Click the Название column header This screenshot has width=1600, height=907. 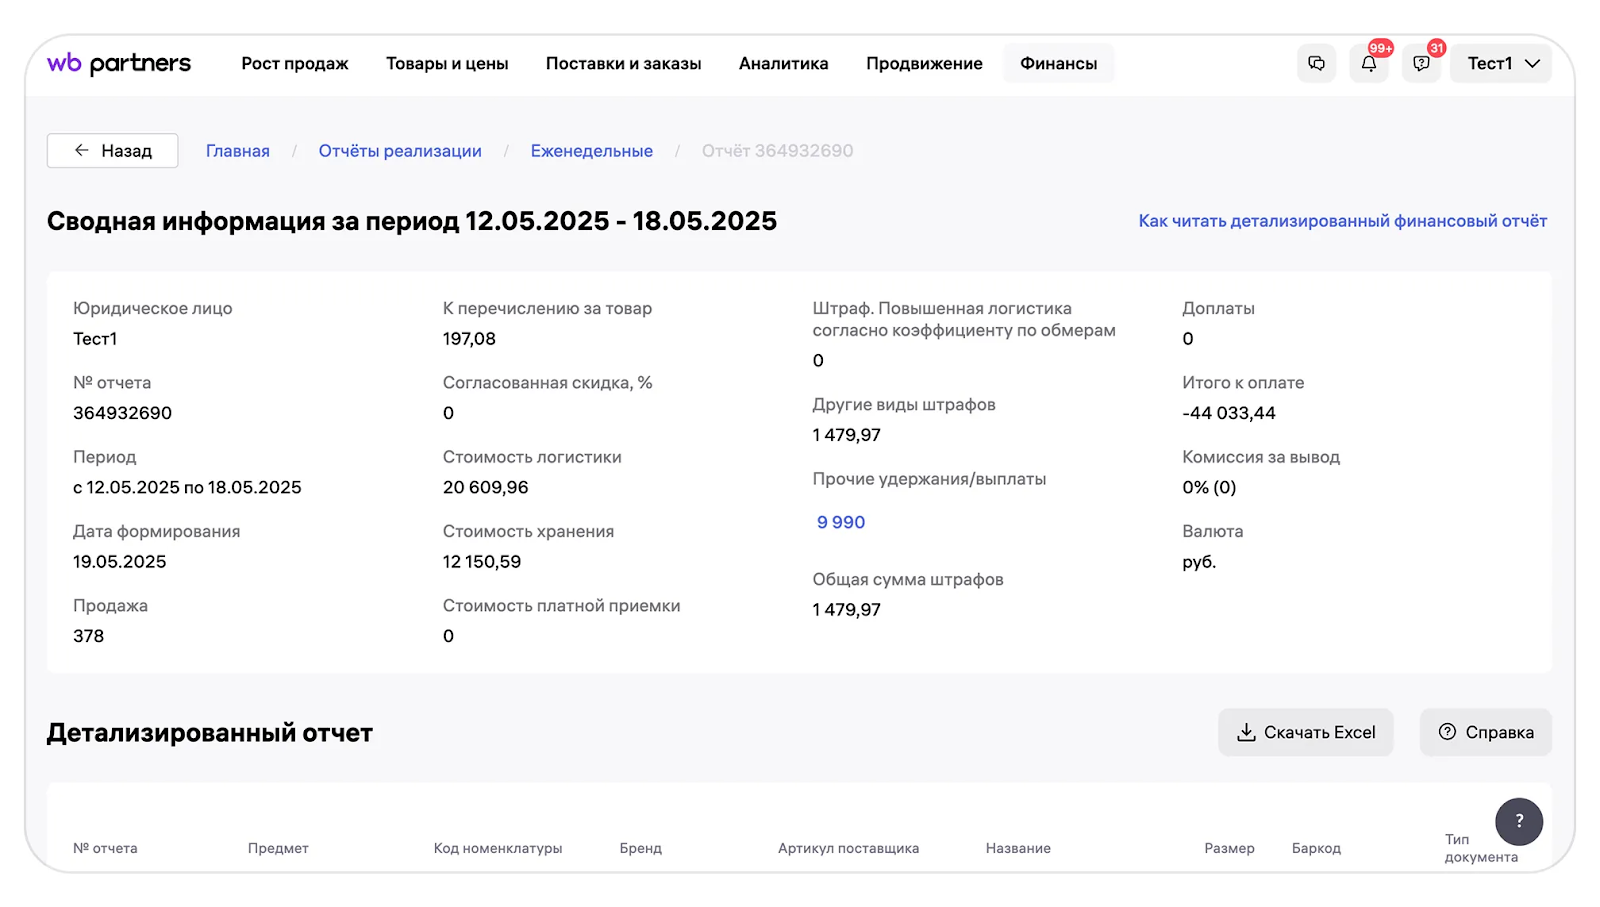tap(1018, 848)
